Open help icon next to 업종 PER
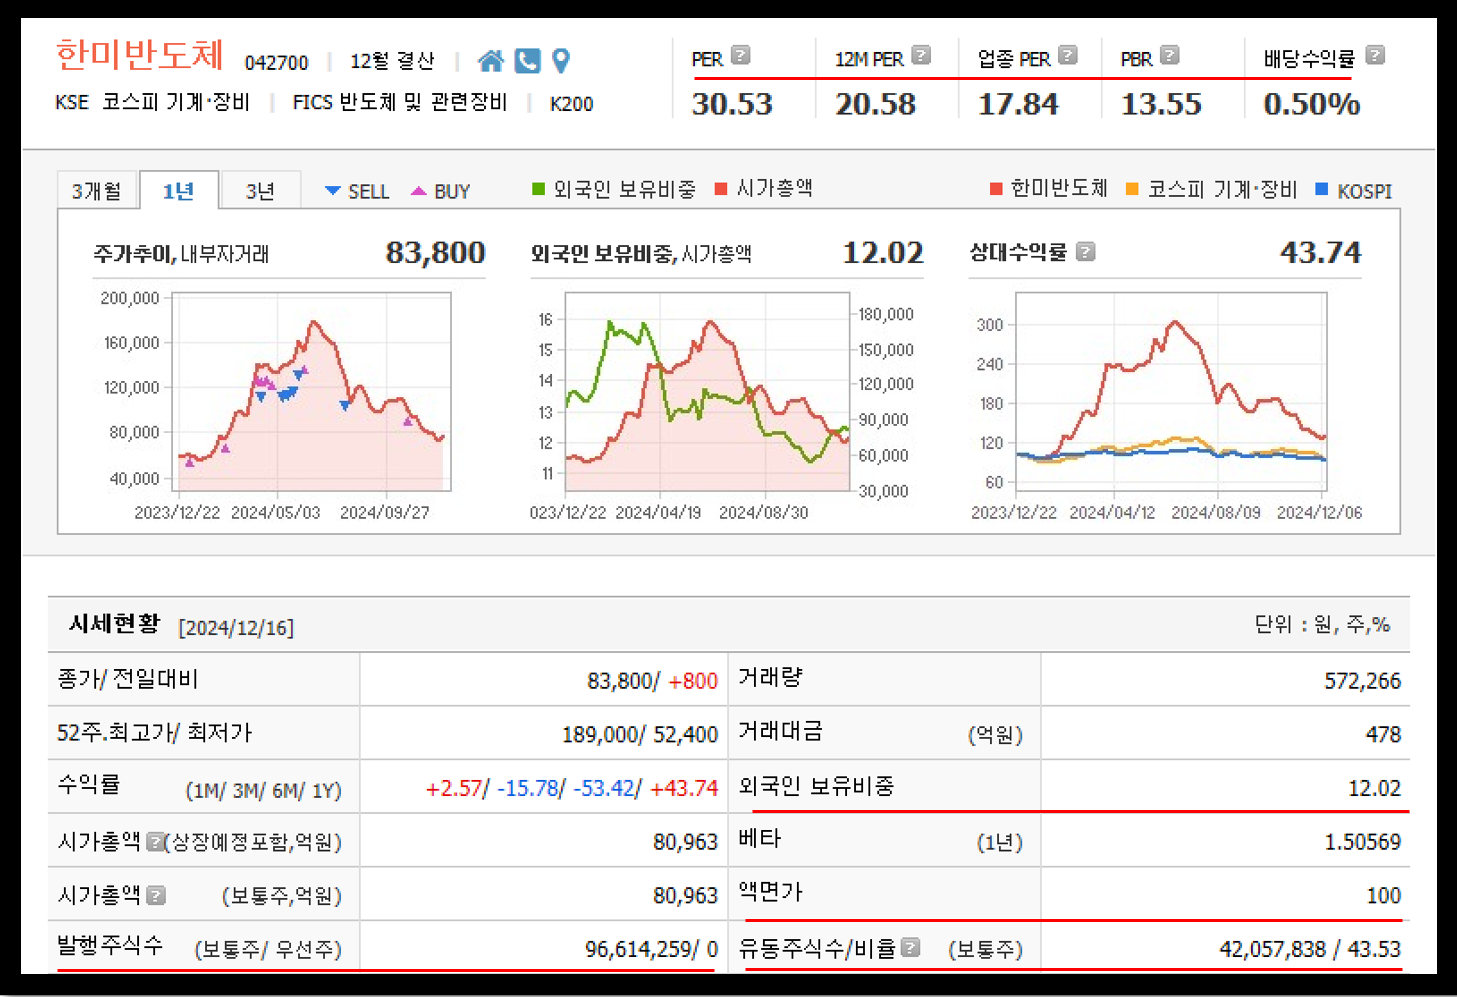Screen dimensions: 1457x997 [1068, 55]
